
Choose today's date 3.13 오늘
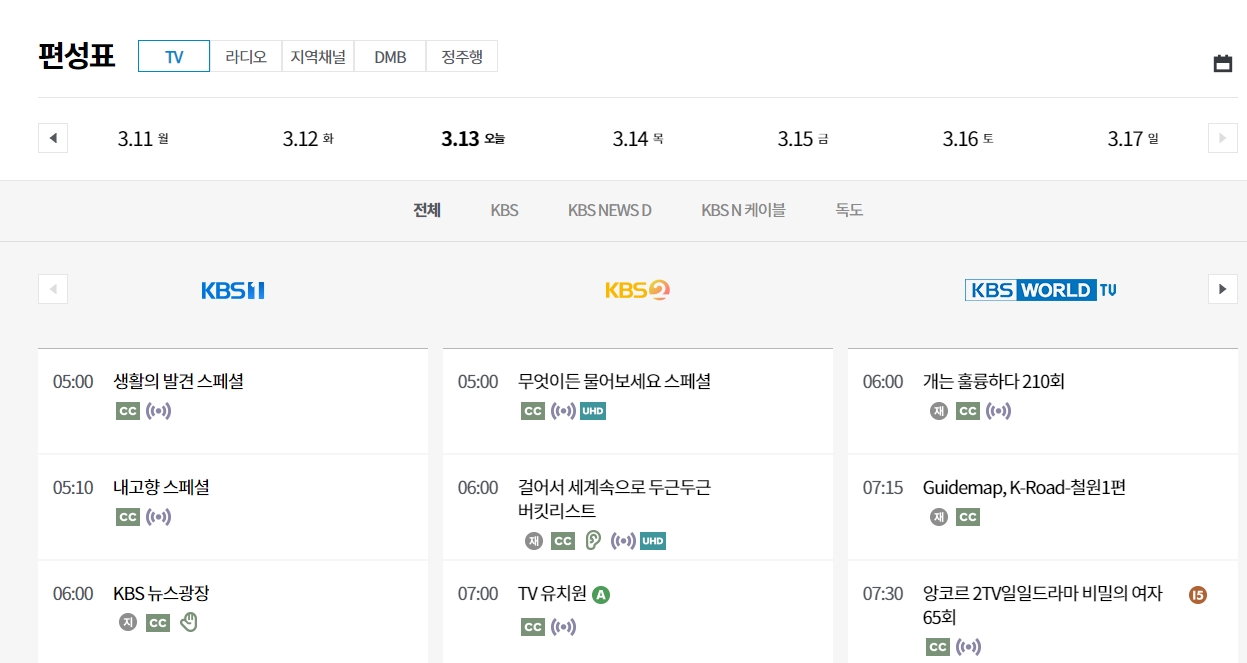coord(473,139)
